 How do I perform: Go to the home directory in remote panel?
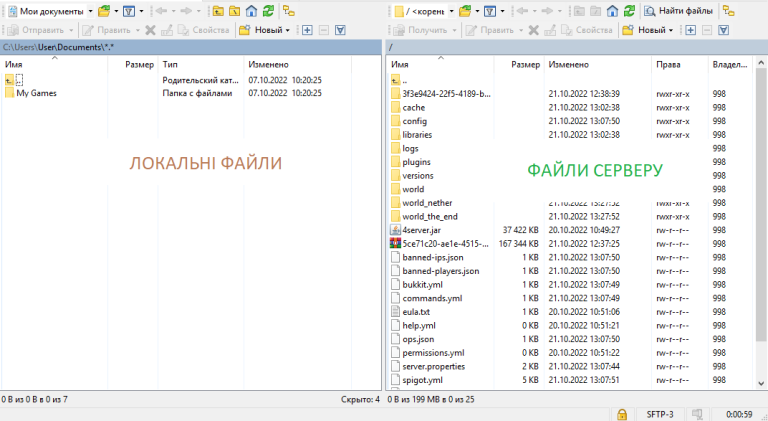[x=613, y=11]
